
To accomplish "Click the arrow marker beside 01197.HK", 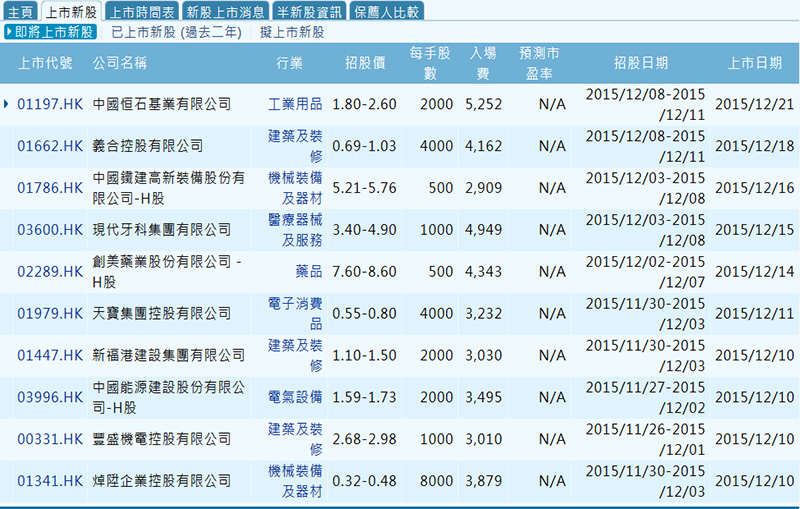I will pyautogui.click(x=6, y=104).
